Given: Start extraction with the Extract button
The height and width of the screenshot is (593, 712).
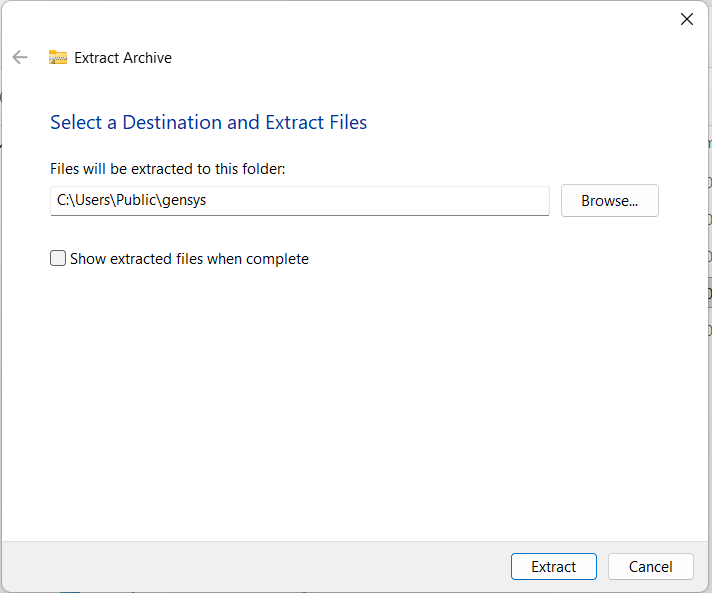Looking at the screenshot, I should point(554,567).
